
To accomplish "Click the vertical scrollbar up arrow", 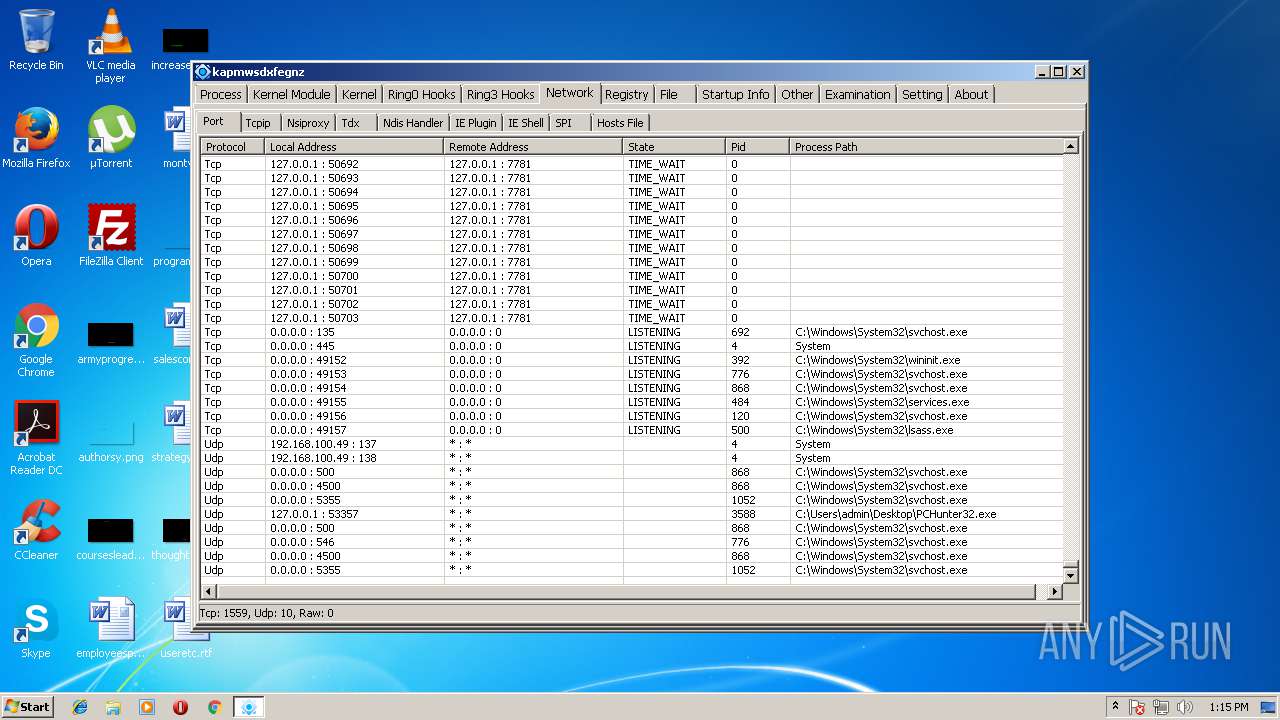I will point(1070,147).
